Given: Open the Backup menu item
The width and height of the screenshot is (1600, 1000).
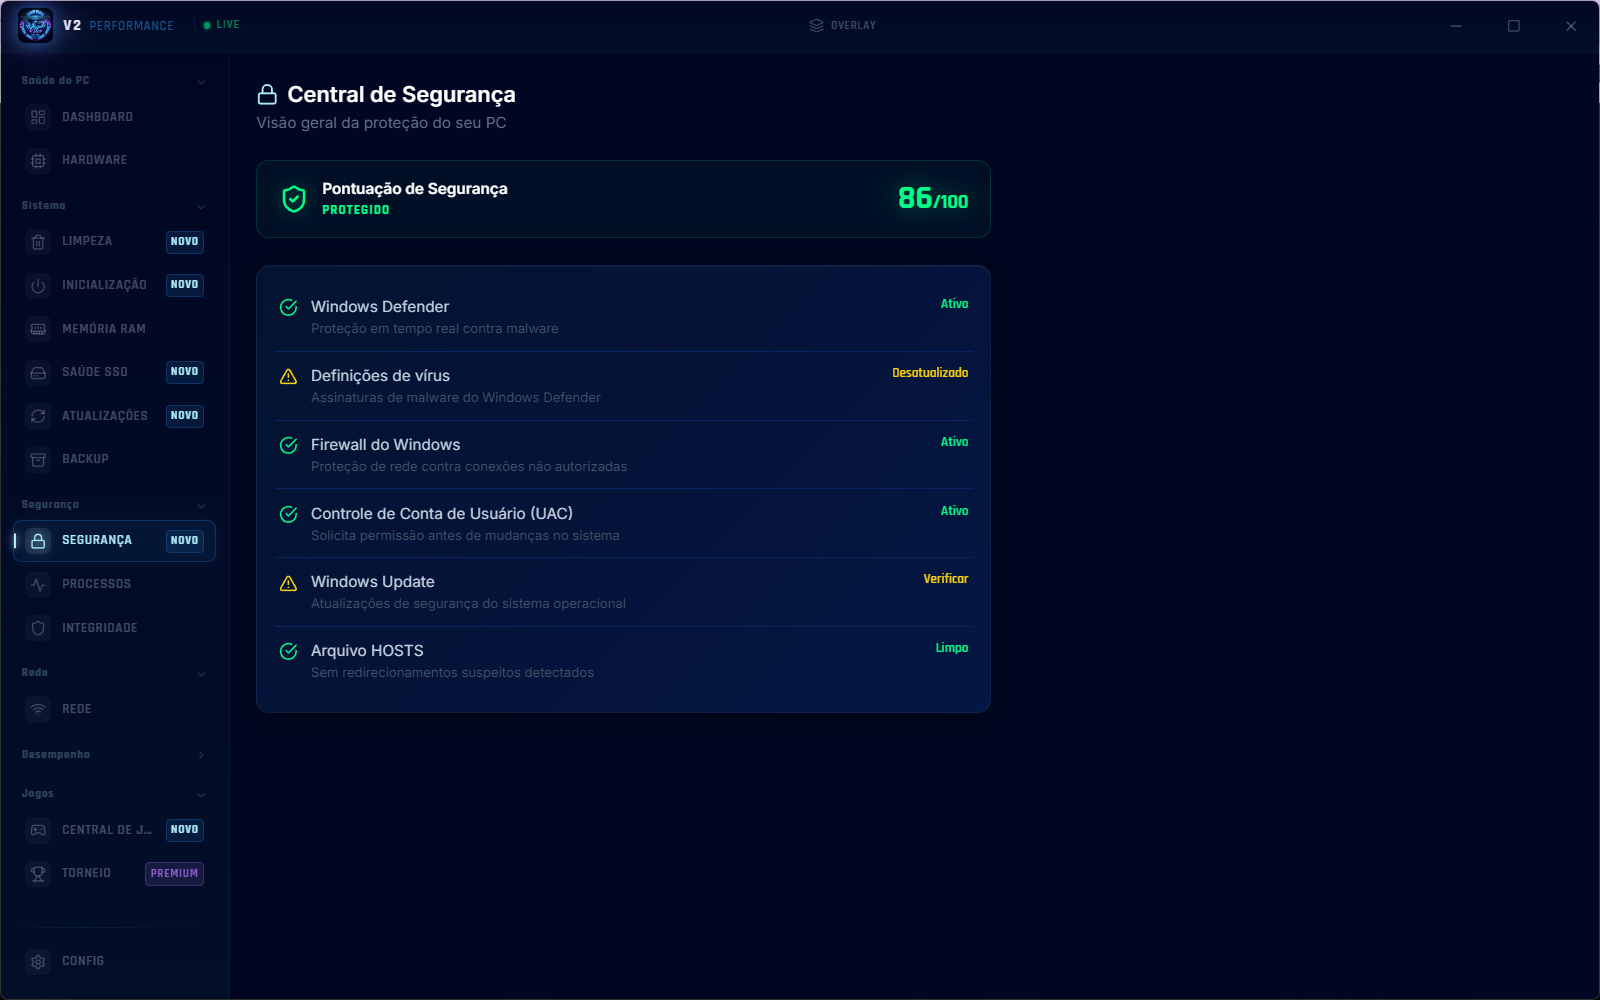Looking at the screenshot, I should [x=114, y=459].
